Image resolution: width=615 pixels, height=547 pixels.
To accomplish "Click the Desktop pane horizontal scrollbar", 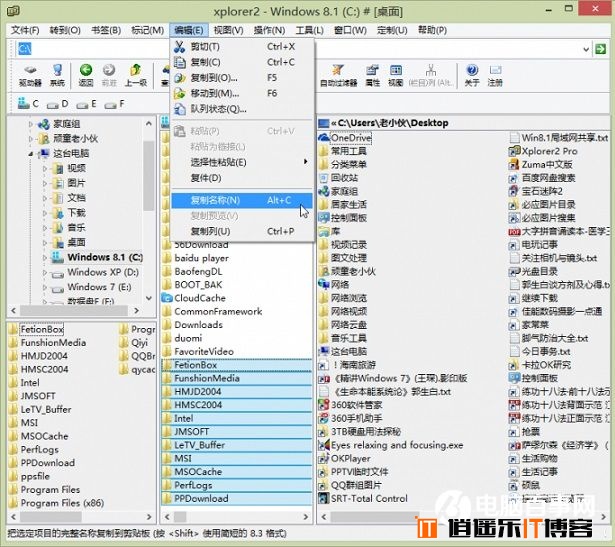I will point(375,516).
